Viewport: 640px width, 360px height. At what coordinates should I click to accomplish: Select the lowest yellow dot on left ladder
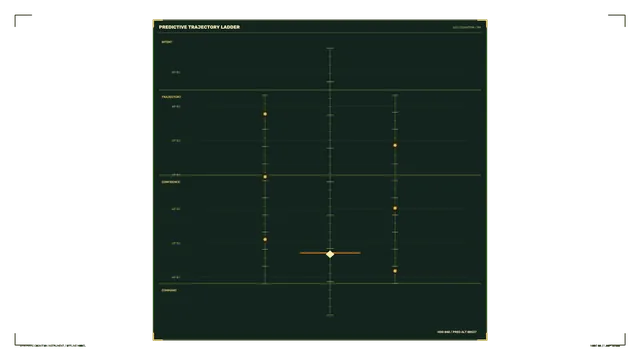(x=265, y=240)
